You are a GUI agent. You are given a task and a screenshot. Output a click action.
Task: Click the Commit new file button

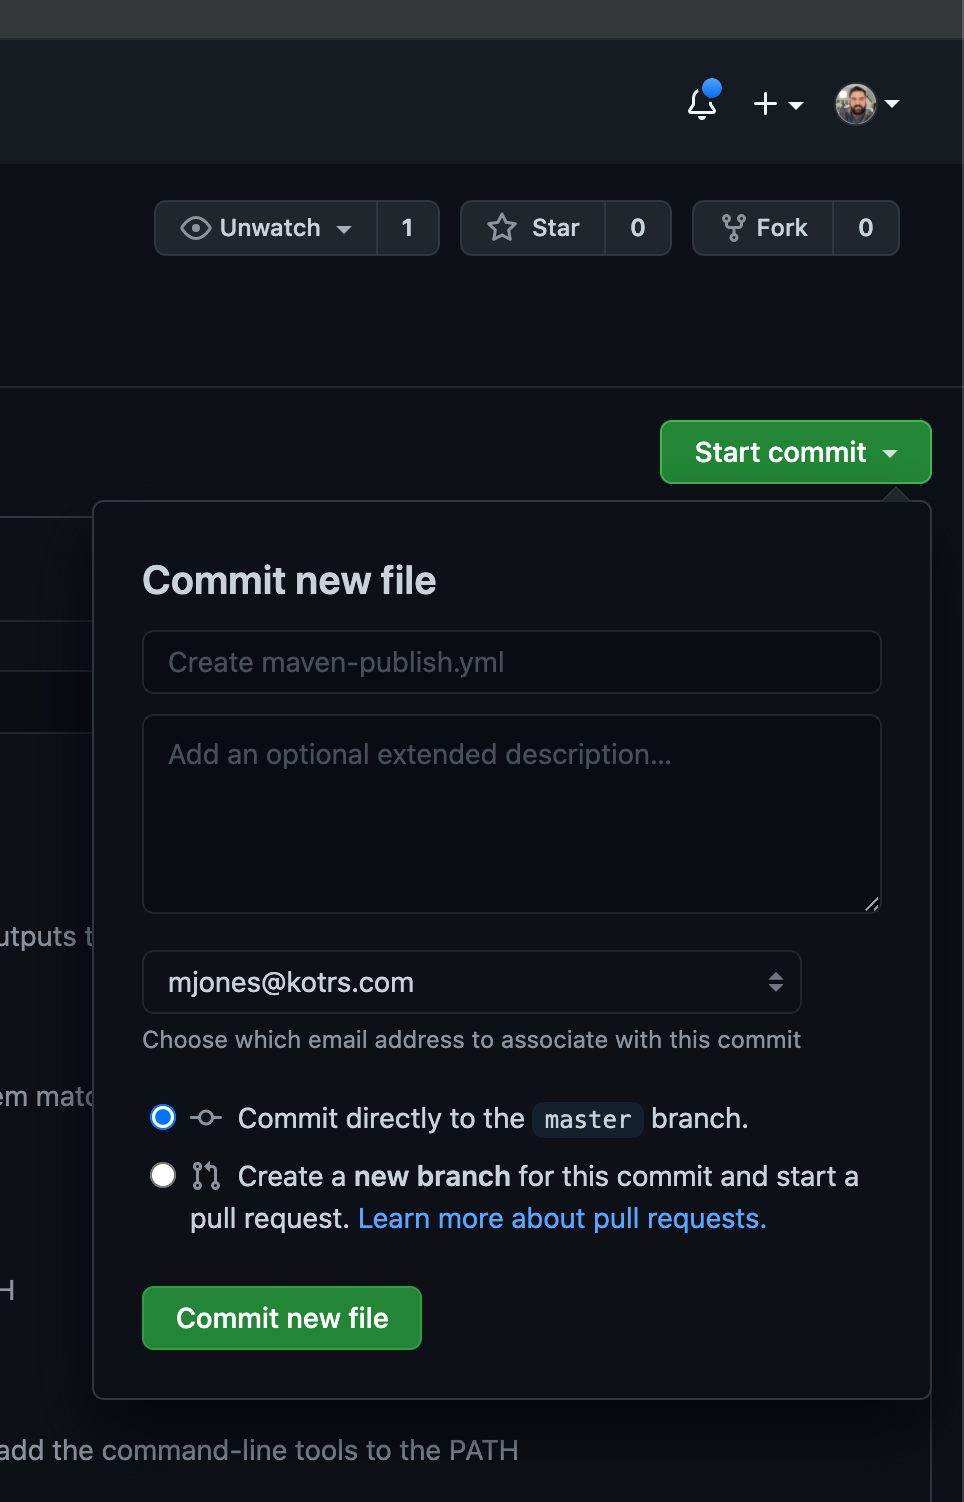point(282,1318)
